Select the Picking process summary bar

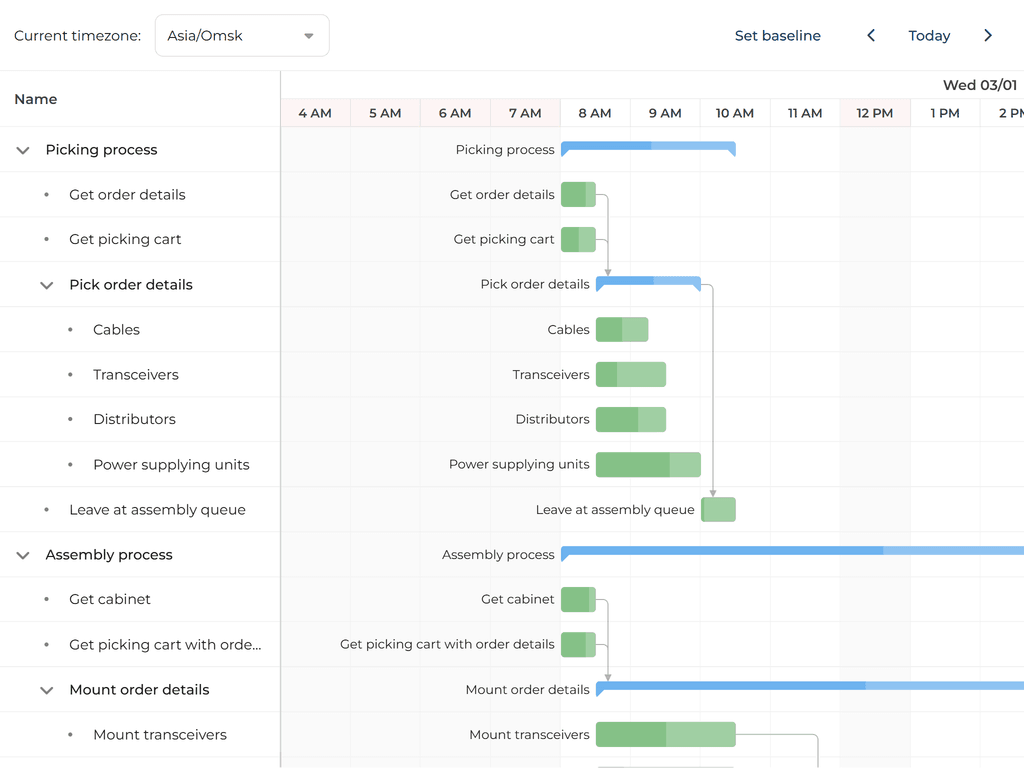pyautogui.click(x=648, y=147)
